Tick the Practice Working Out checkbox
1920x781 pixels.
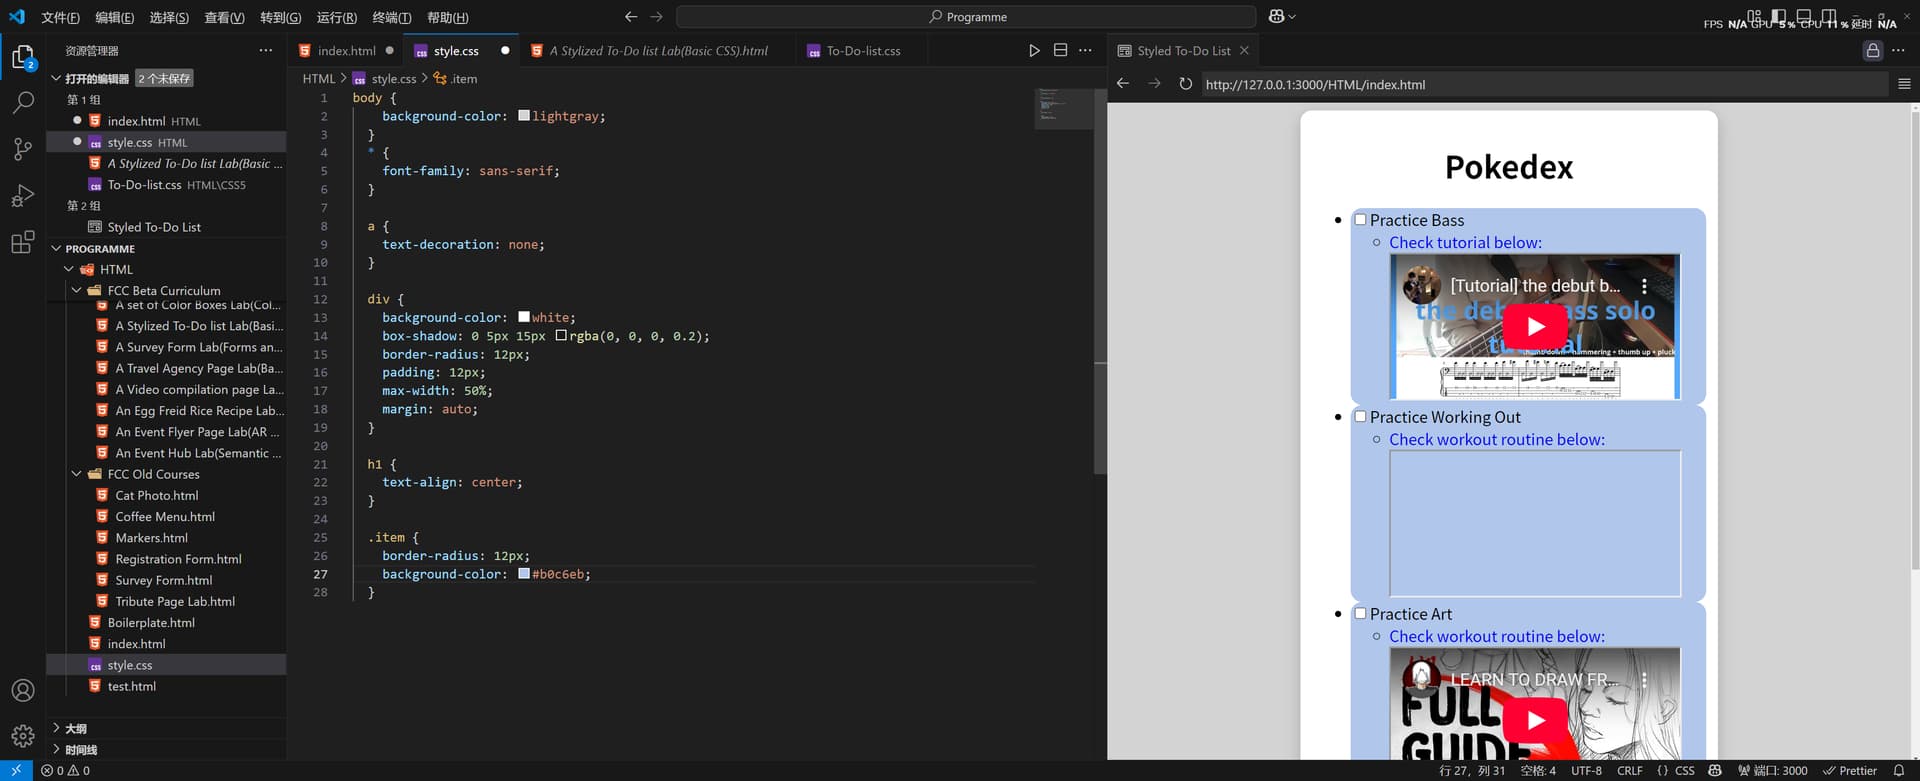tap(1360, 417)
